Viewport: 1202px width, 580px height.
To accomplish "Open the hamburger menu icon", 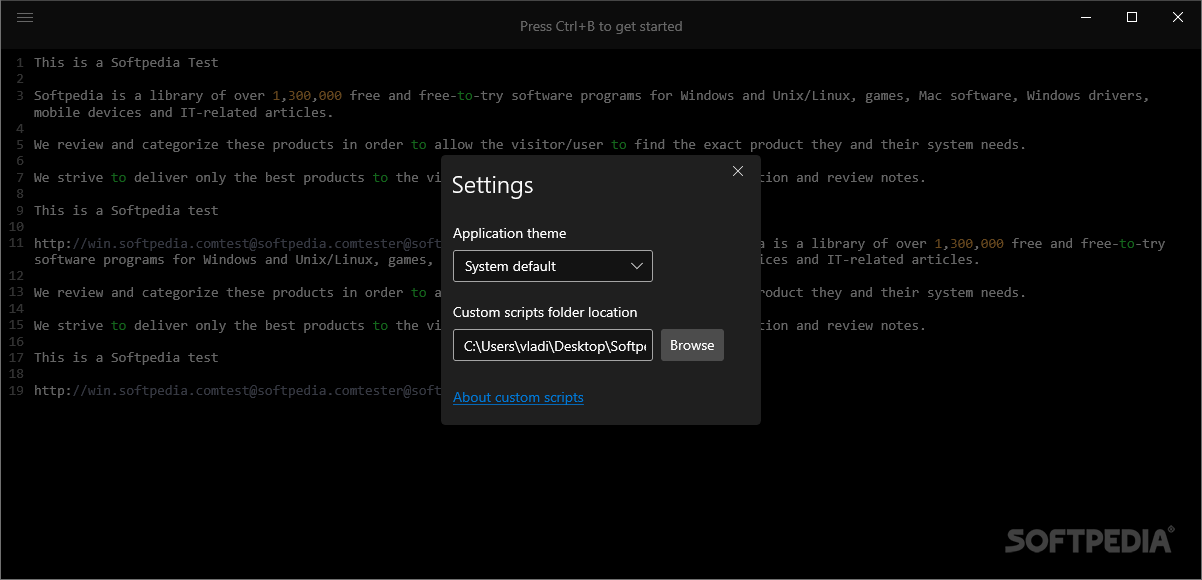I will 25,17.
